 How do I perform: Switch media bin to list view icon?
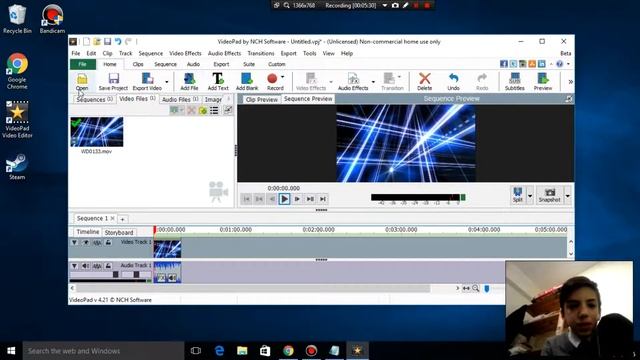coord(214,111)
